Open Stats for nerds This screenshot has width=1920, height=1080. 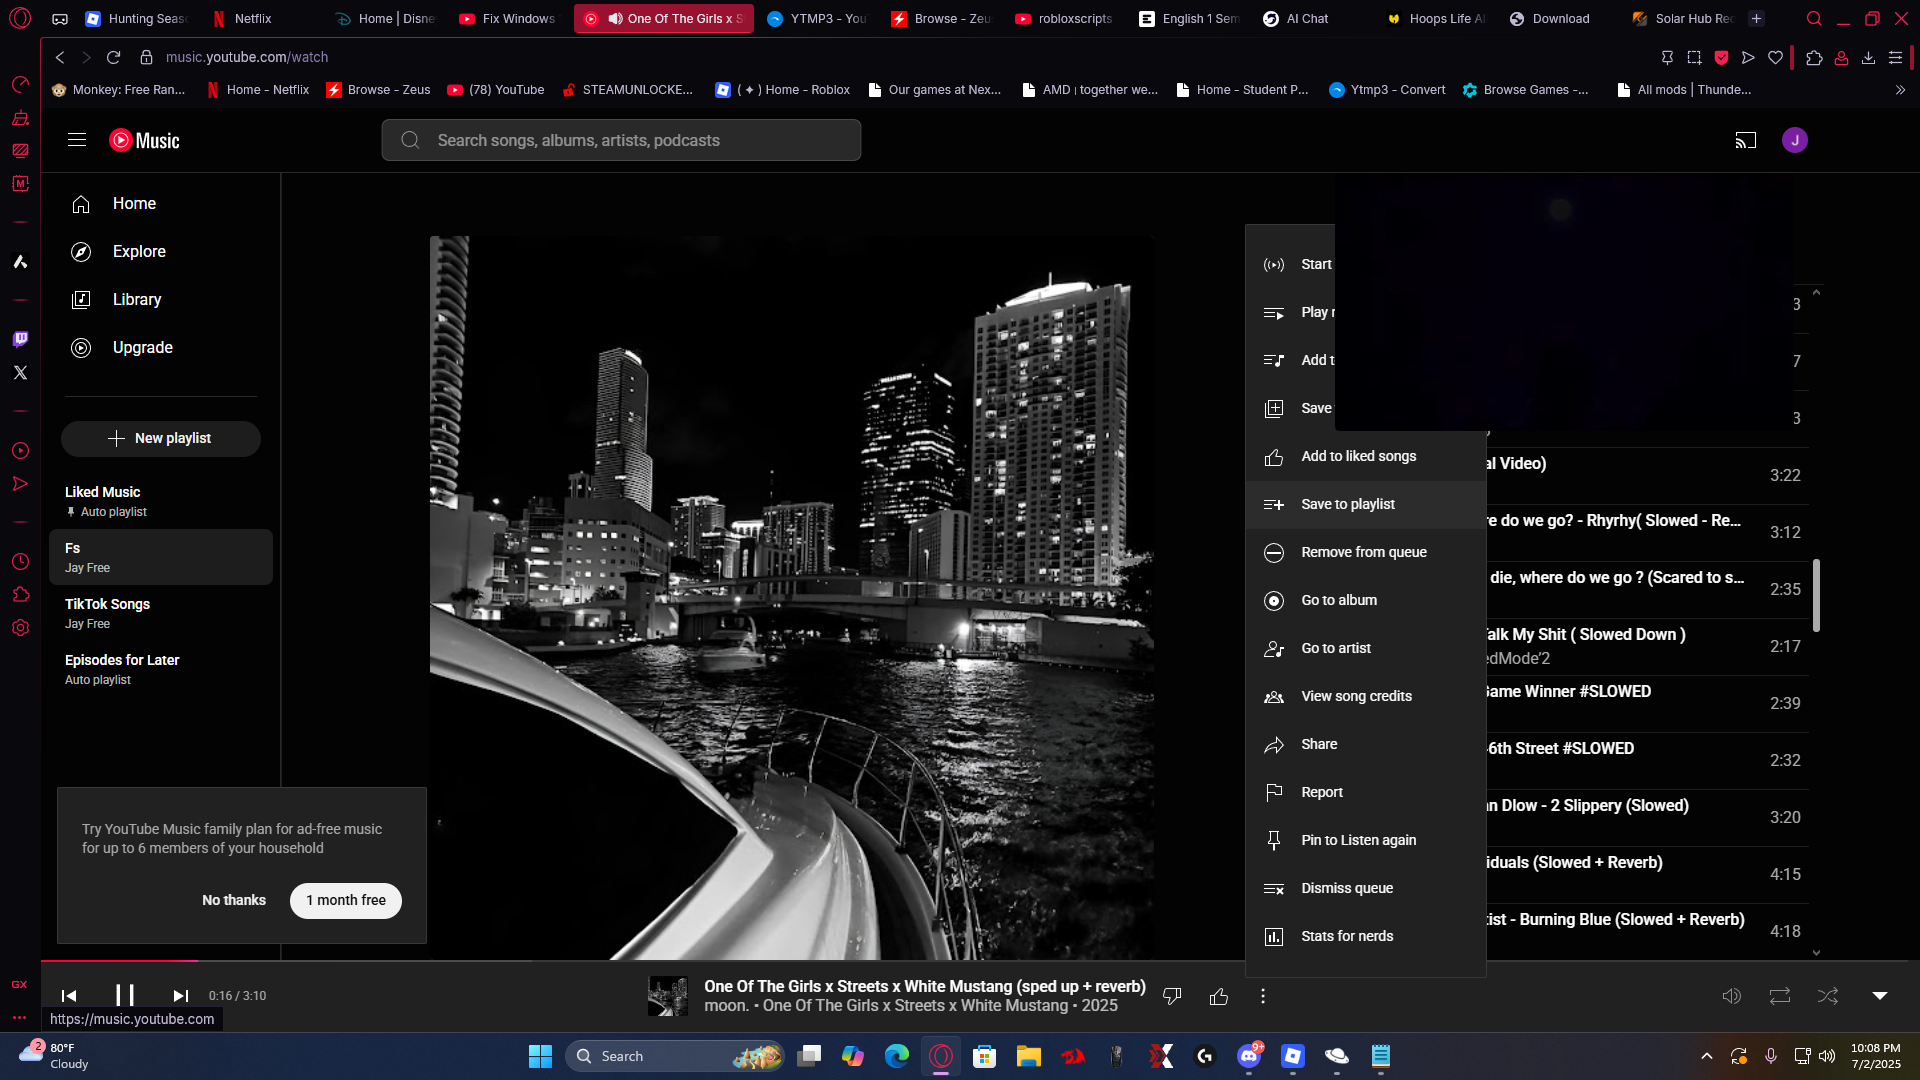(1366, 937)
